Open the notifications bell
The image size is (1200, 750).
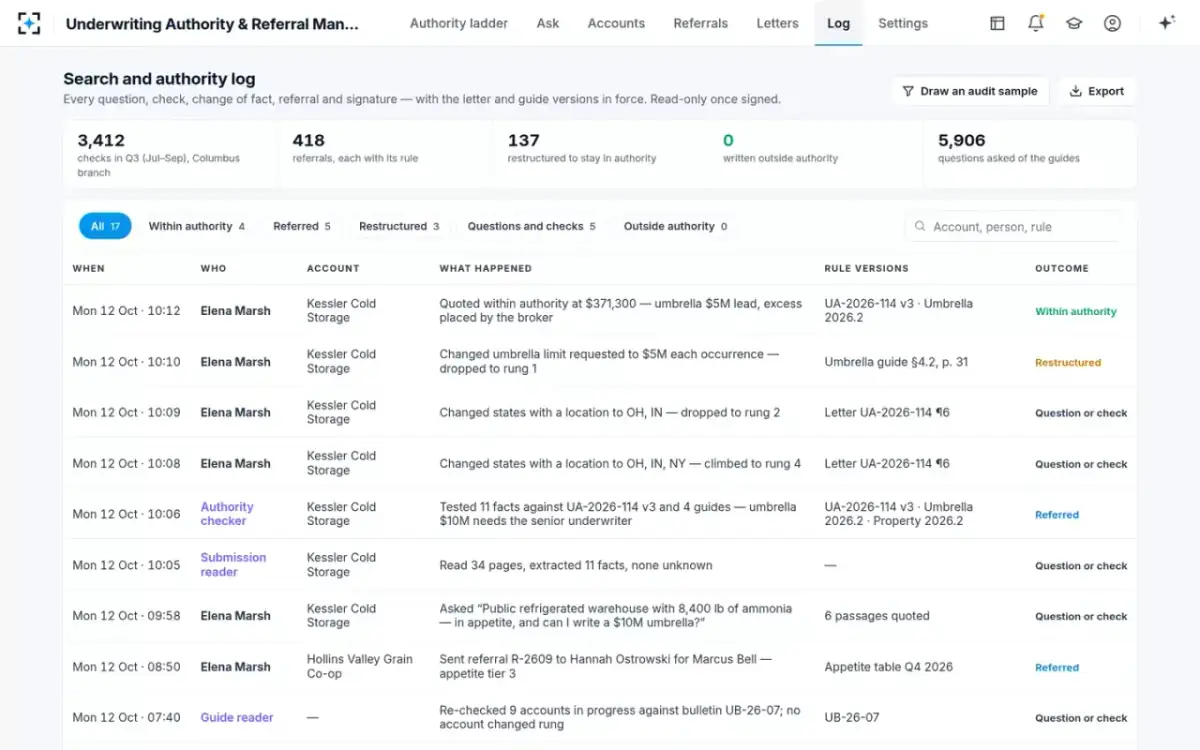[x=1036, y=23]
